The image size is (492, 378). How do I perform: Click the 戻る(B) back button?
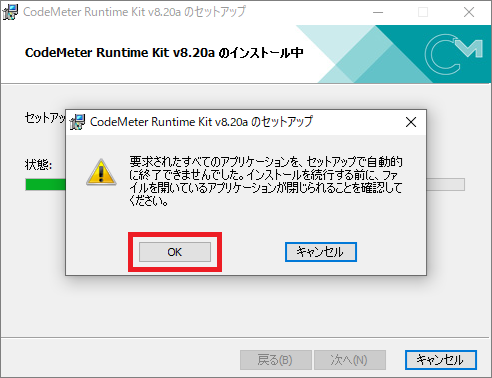[x=276, y=360]
